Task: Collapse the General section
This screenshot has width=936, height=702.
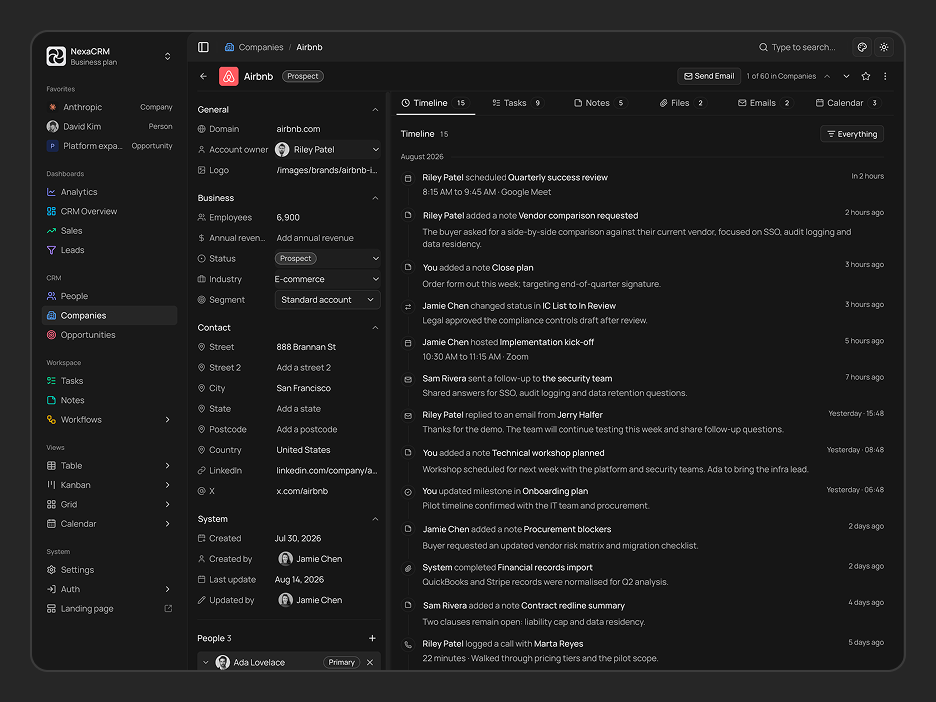Action: point(375,110)
